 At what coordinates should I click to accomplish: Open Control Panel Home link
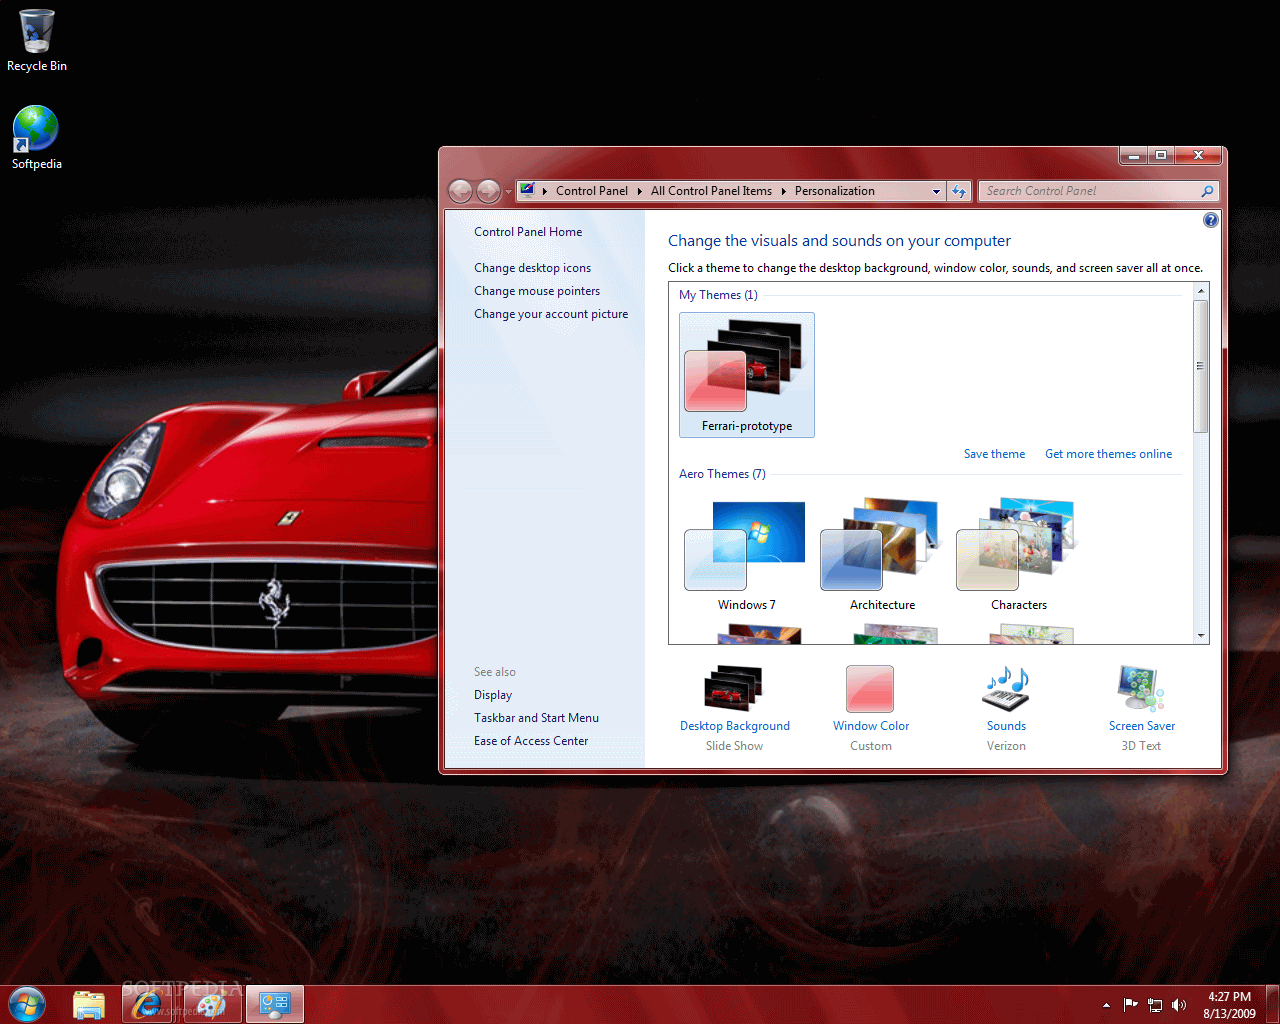pyautogui.click(x=528, y=232)
